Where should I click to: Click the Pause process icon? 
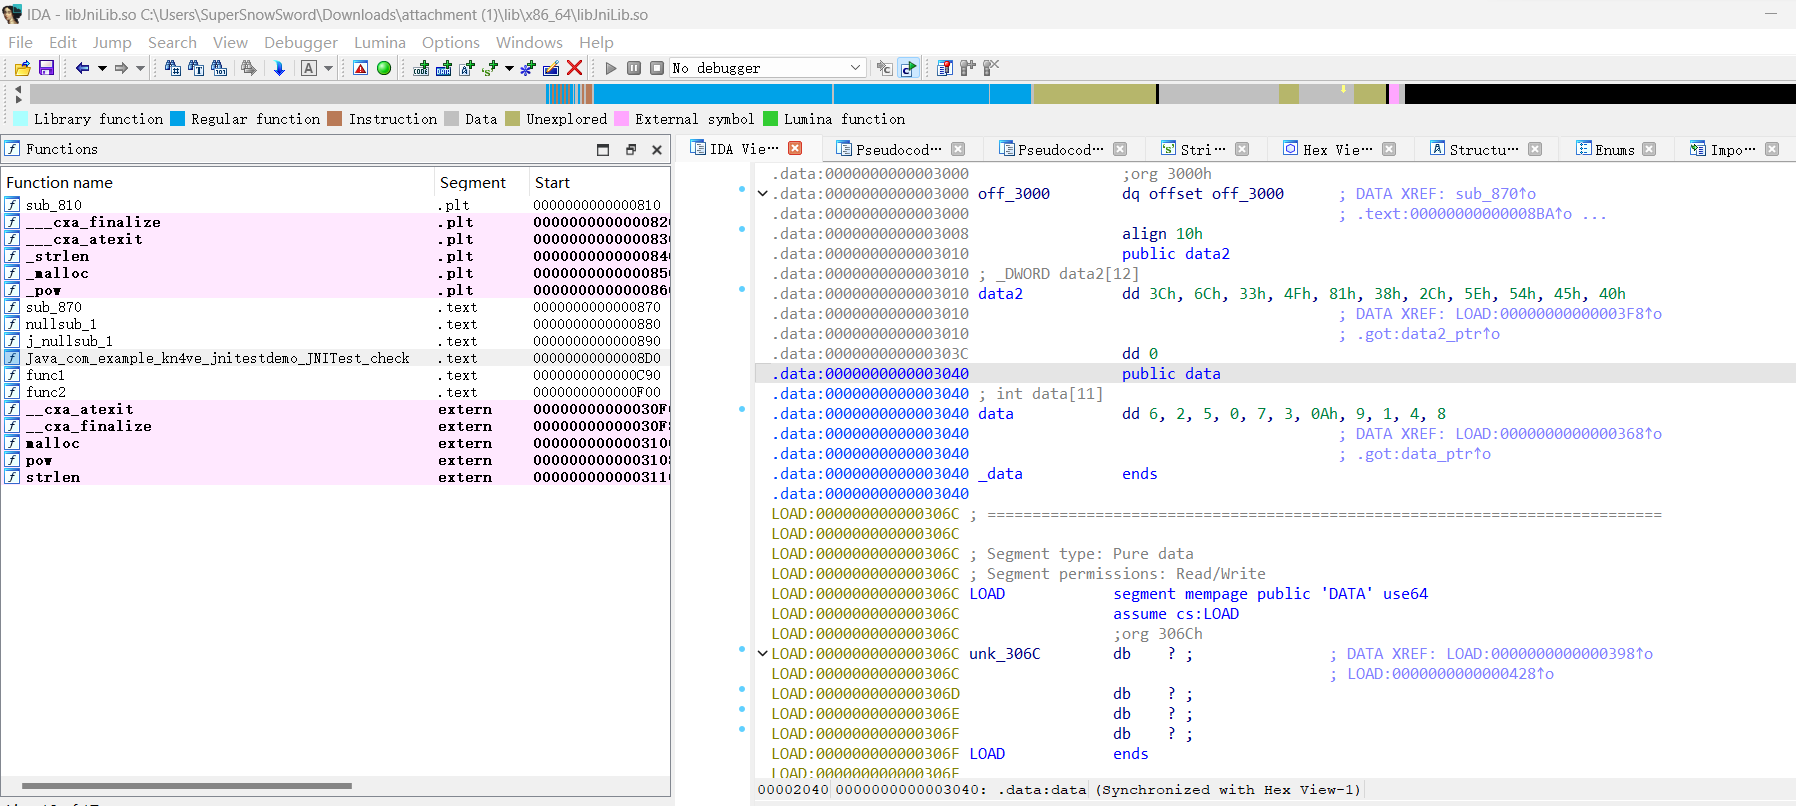click(x=634, y=68)
